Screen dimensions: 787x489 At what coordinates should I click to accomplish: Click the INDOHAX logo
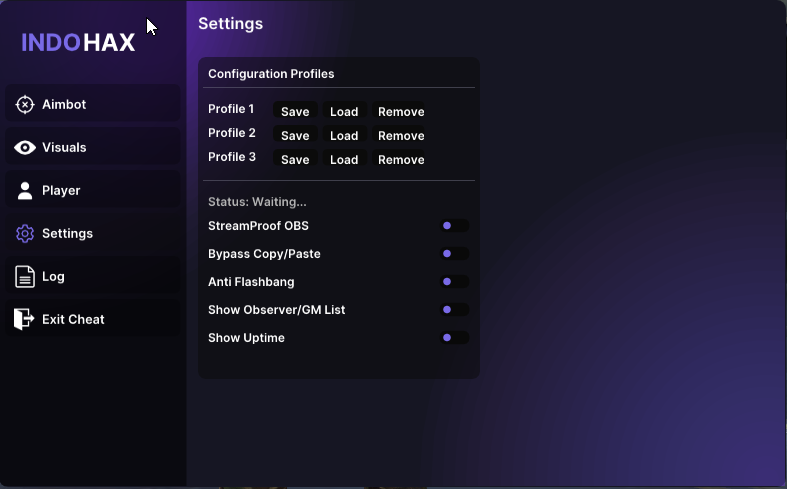click(x=78, y=43)
